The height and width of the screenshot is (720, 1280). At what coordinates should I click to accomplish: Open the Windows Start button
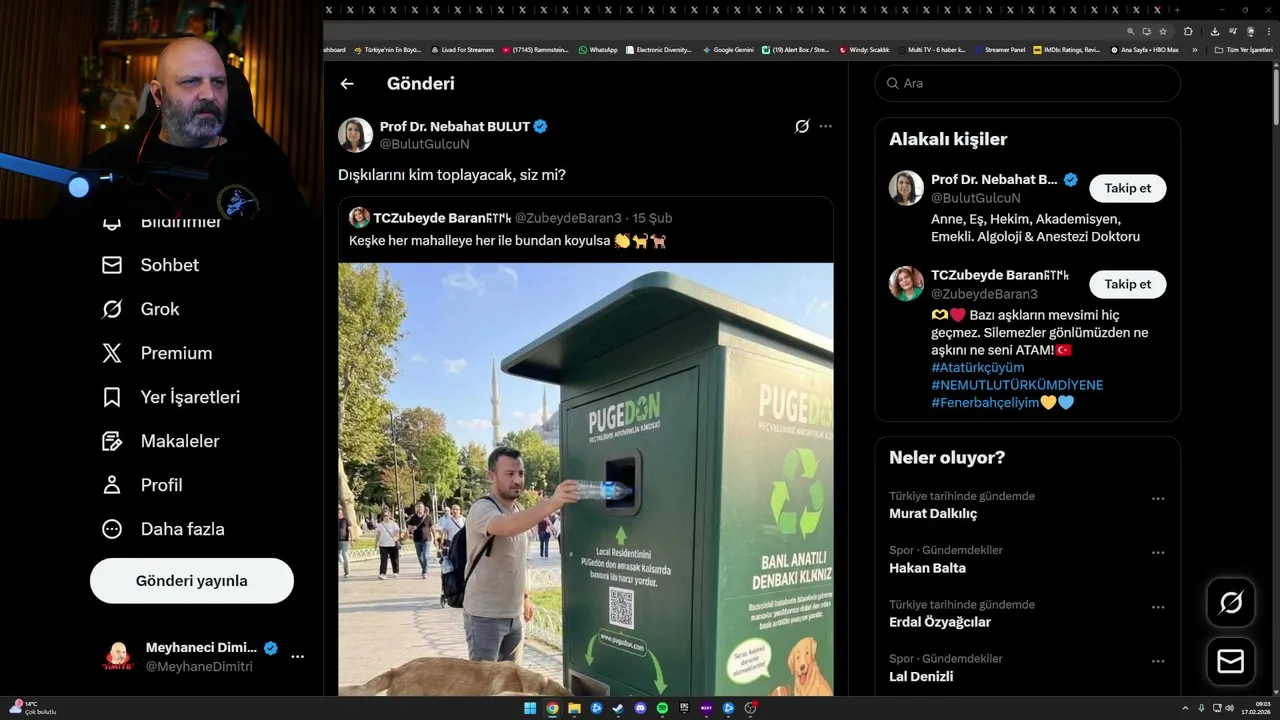point(530,708)
